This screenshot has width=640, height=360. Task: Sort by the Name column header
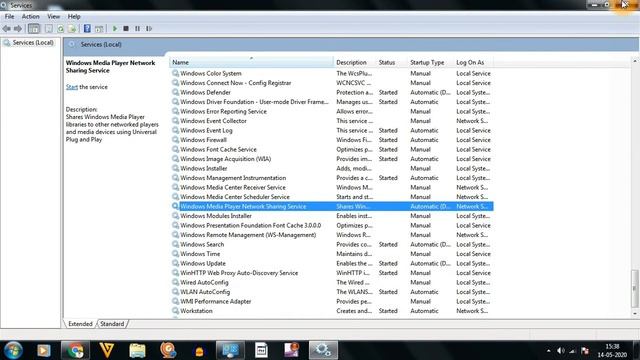251,62
